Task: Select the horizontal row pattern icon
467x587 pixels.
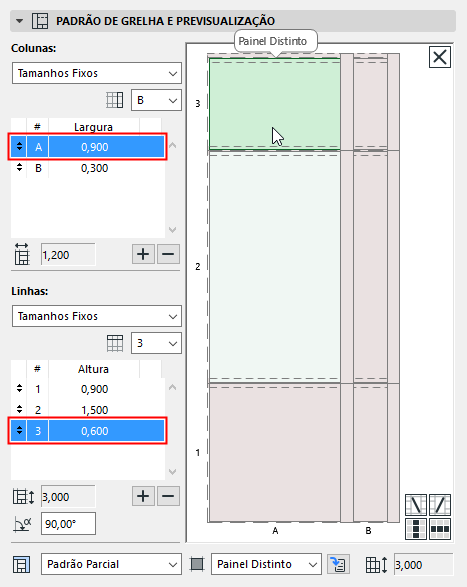Action: coord(440,529)
